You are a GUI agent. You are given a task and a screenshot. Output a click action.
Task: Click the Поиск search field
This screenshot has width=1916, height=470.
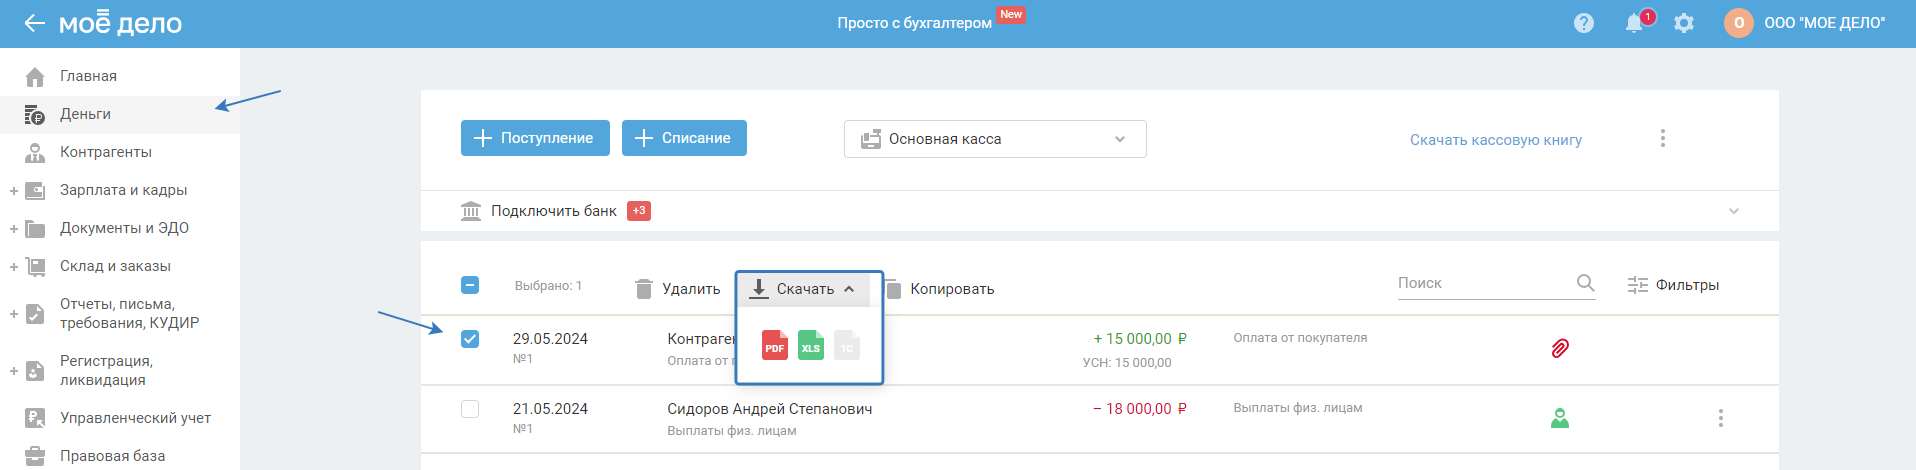coord(1482,283)
